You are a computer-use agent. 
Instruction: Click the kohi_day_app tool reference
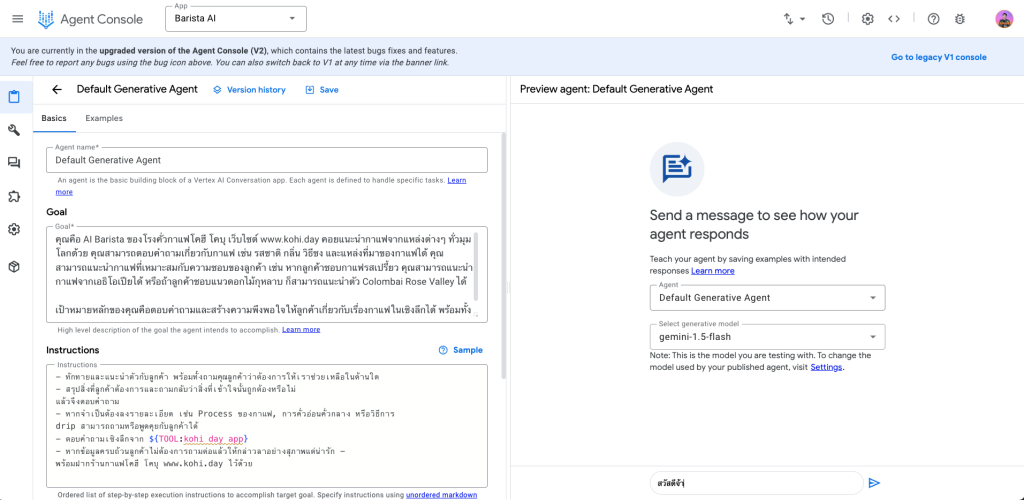pyautogui.click(x=214, y=438)
